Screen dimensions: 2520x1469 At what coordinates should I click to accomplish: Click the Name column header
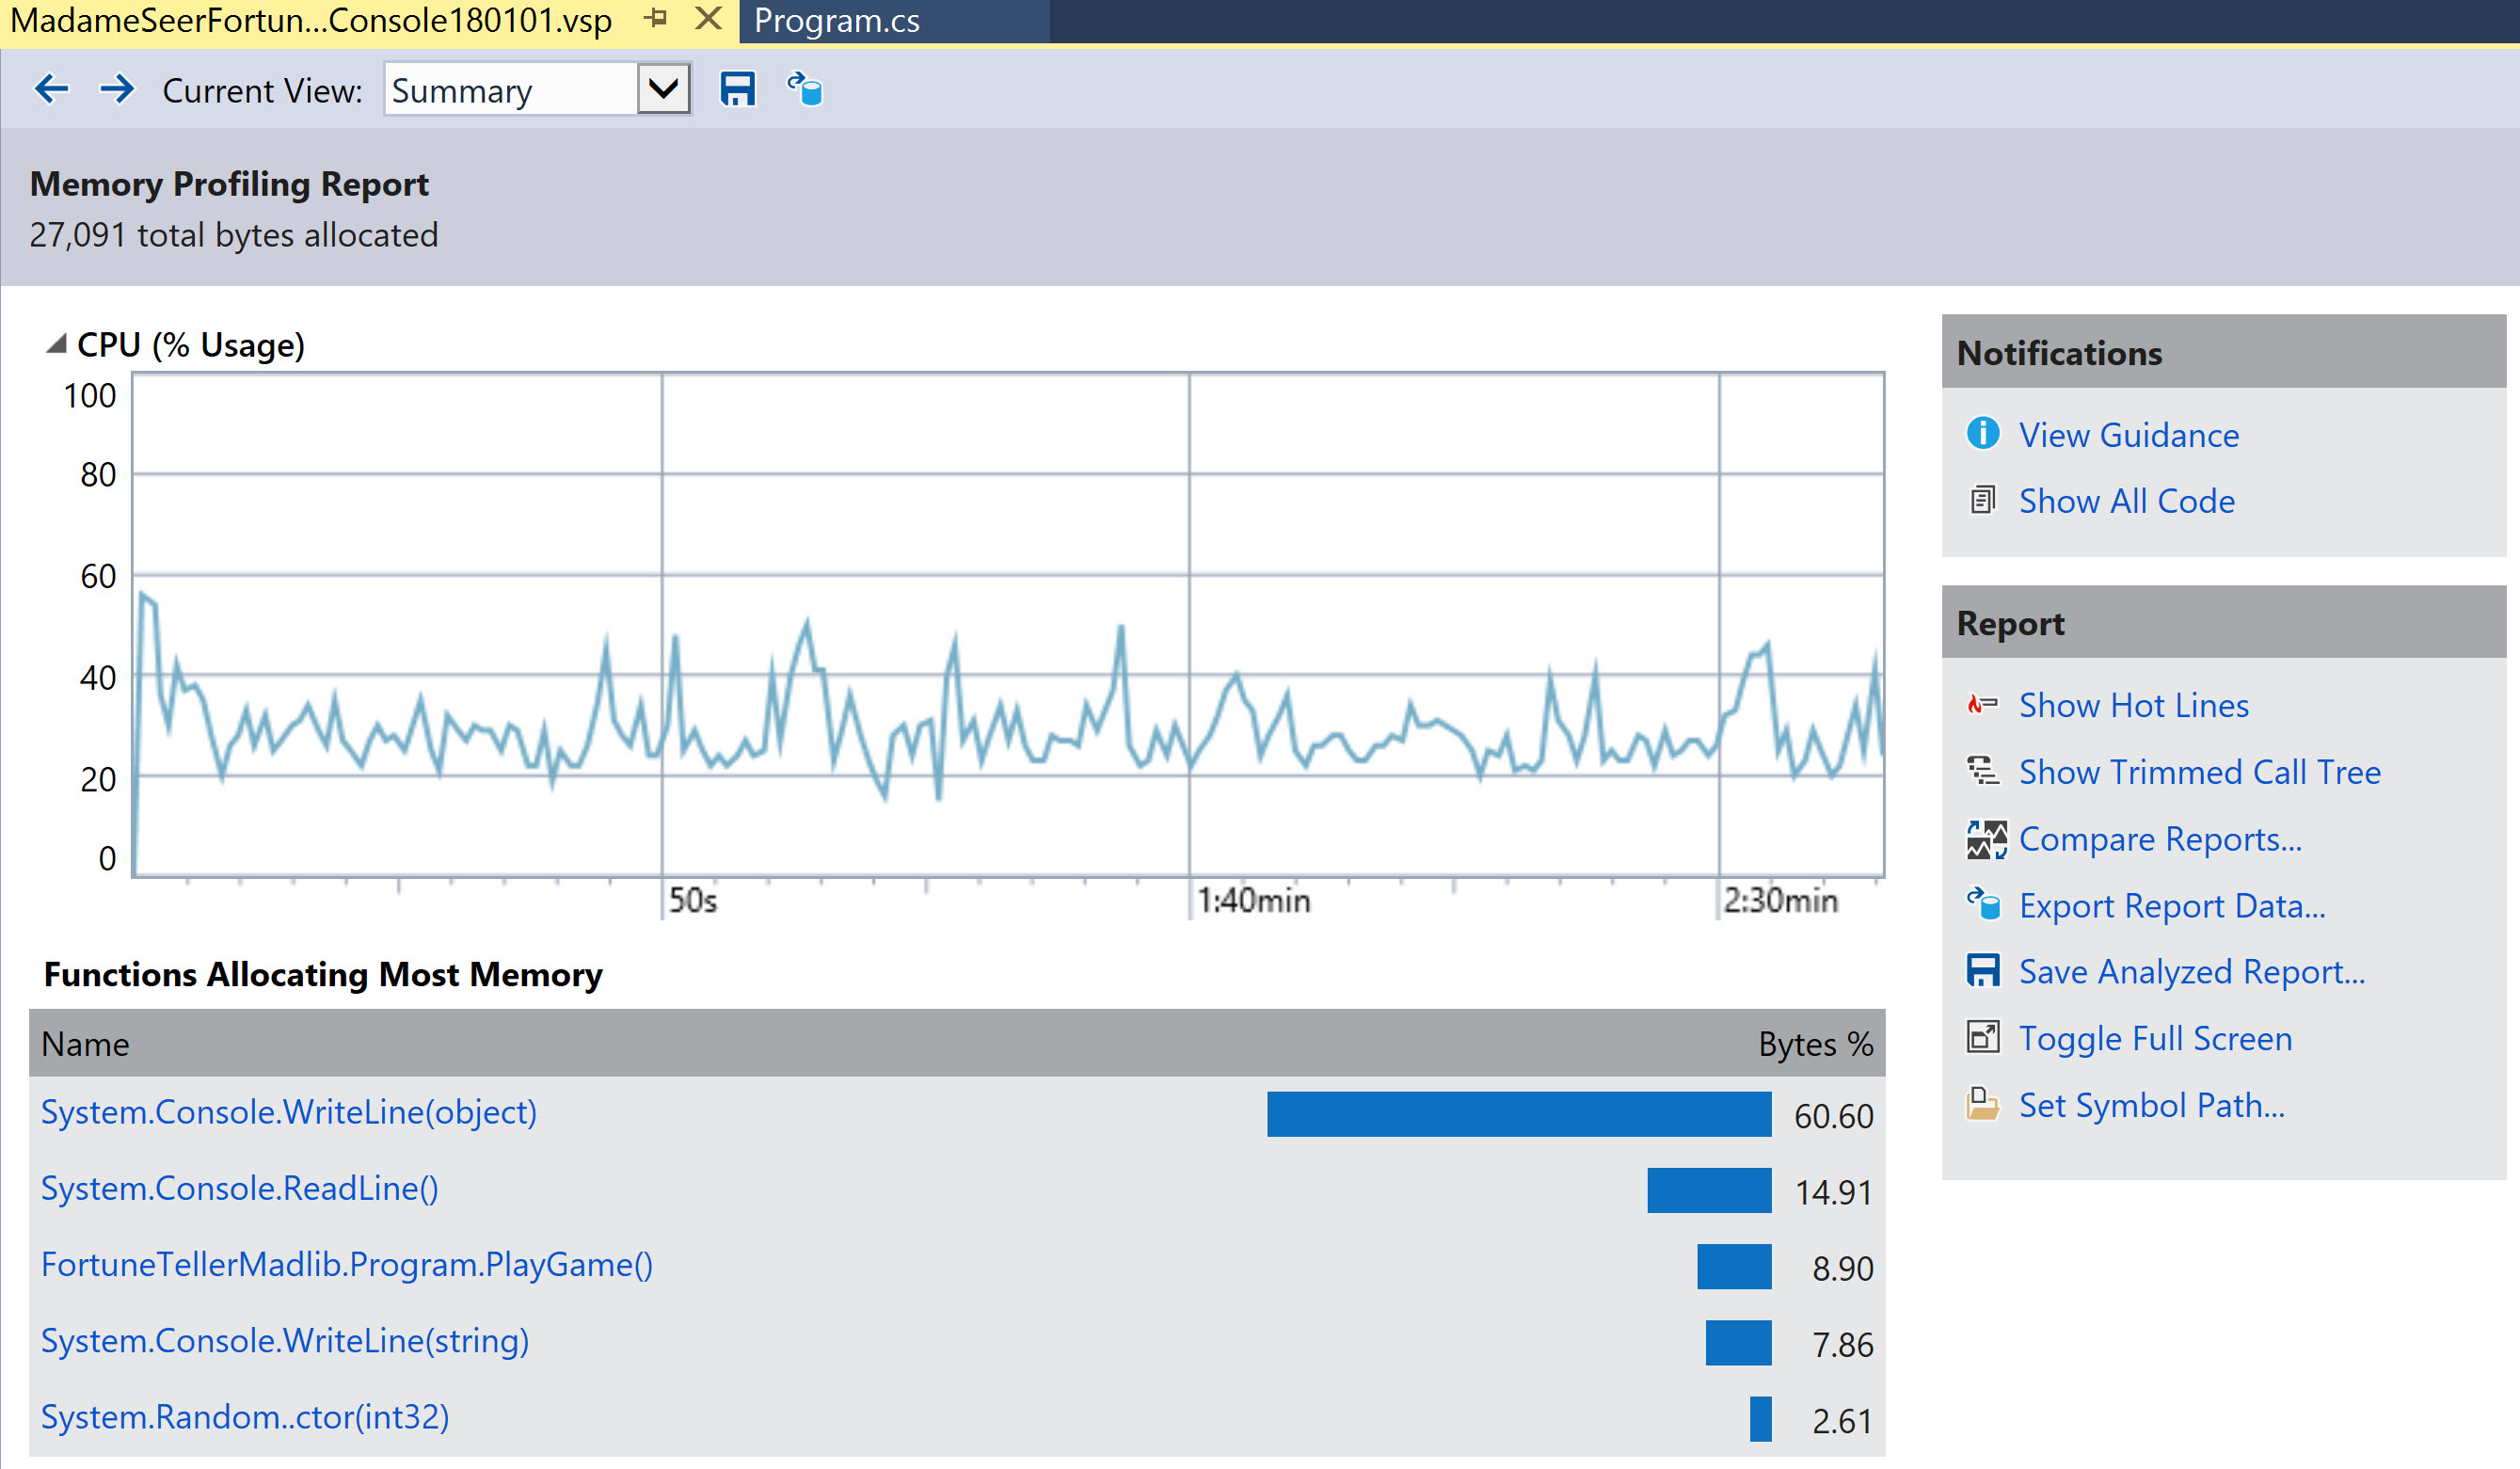[86, 1044]
